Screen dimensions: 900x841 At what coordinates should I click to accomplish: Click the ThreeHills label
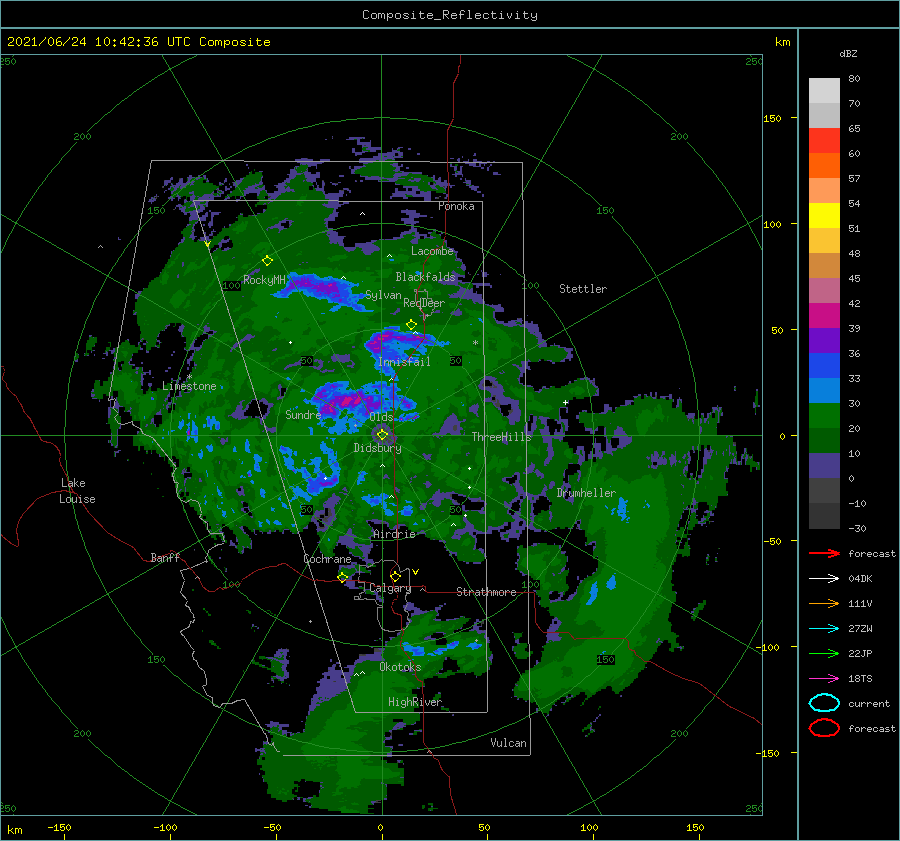pyautogui.click(x=502, y=437)
